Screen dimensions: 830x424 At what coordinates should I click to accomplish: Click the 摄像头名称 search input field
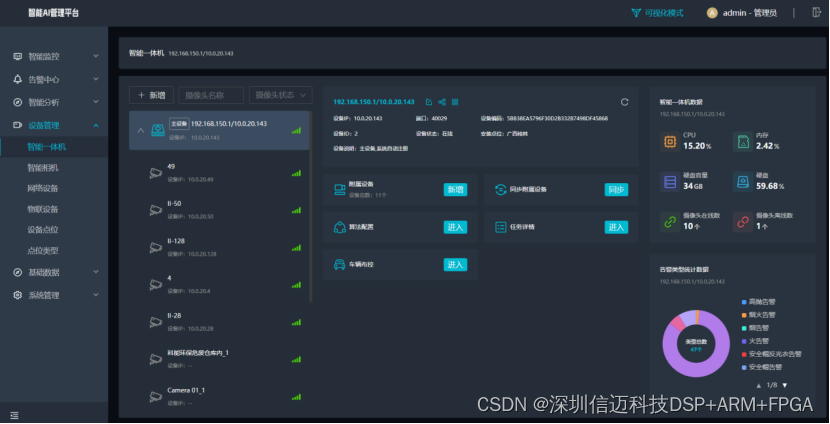tap(211, 95)
